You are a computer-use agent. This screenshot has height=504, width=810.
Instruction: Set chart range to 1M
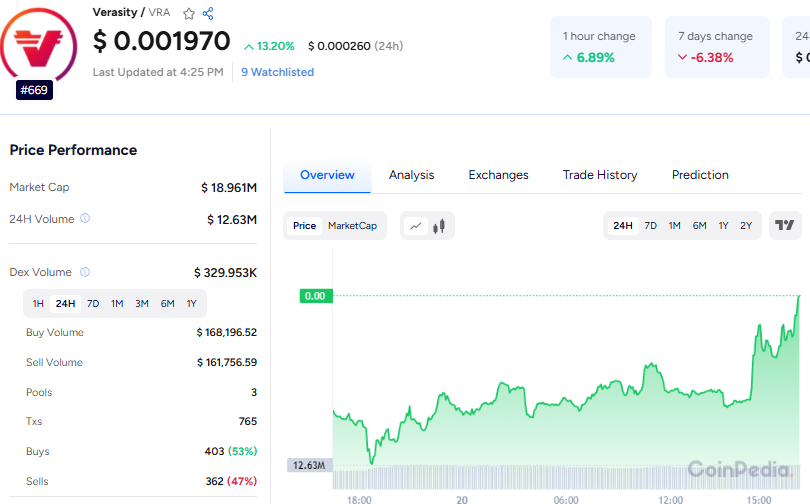point(674,226)
